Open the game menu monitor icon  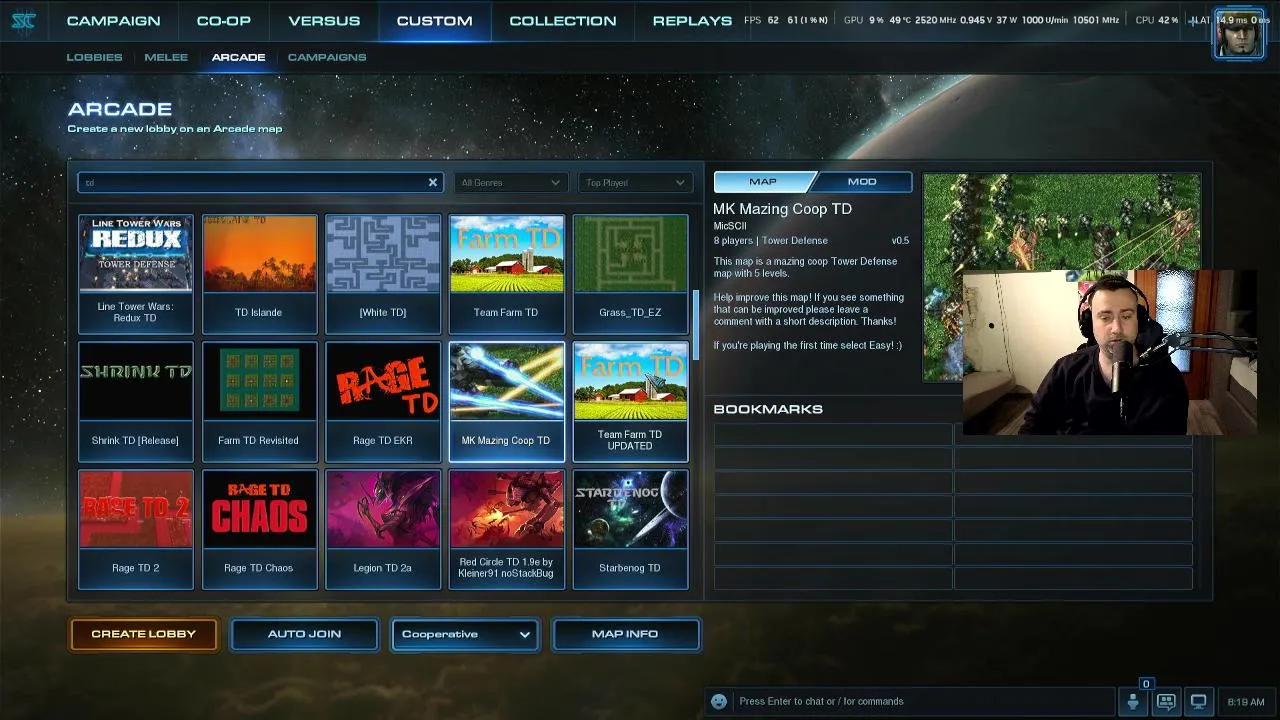(x=1198, y=702)
